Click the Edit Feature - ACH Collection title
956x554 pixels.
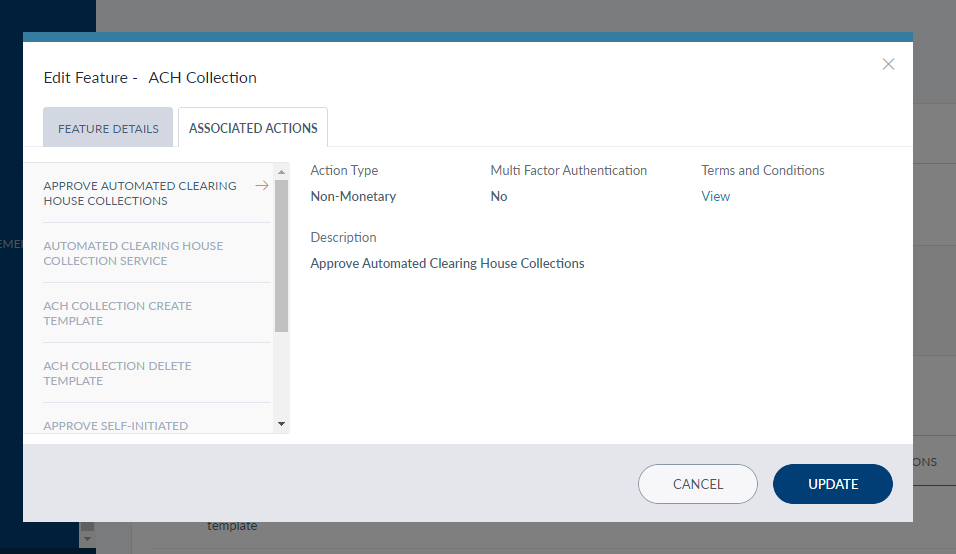[x=150, y=77]
